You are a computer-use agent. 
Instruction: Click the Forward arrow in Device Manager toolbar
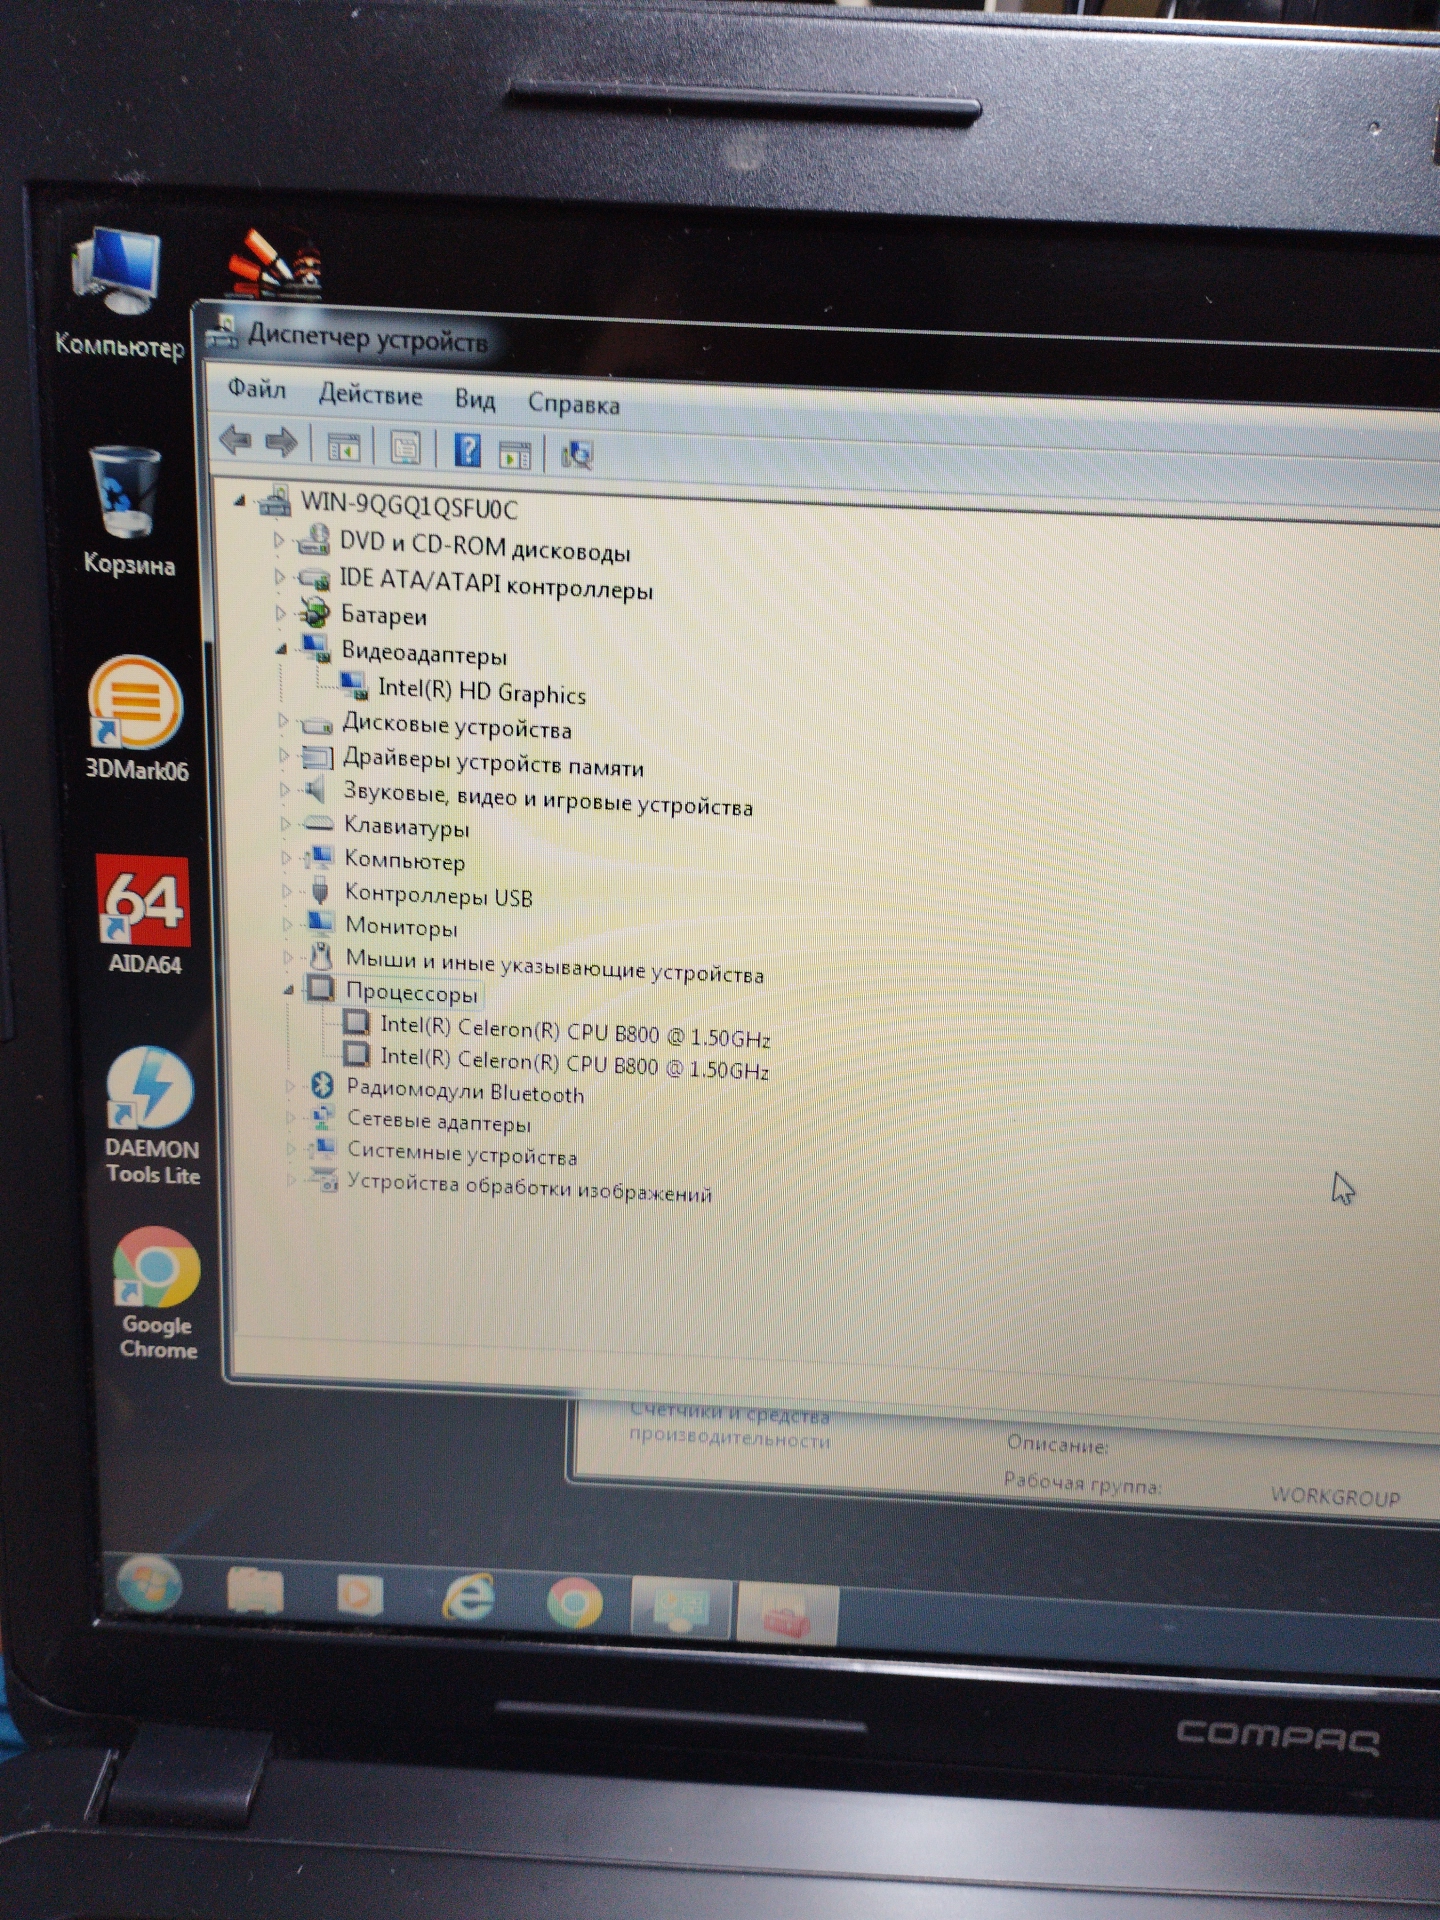click(281, 442)
